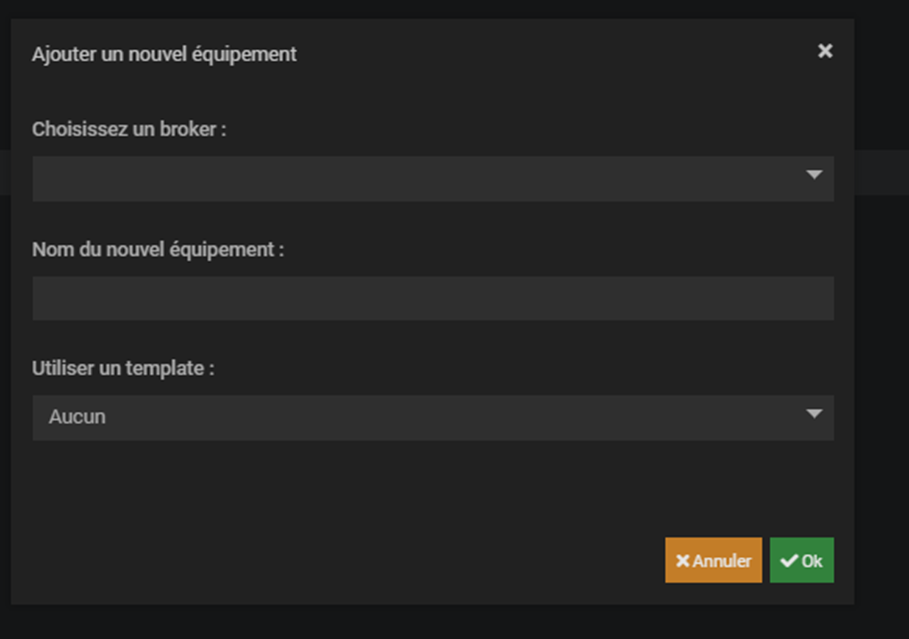The width and height of the screenshot is (909, 639).
Task: Click the "Nom du nouvel équipement :" label
Action: [158, 249]
